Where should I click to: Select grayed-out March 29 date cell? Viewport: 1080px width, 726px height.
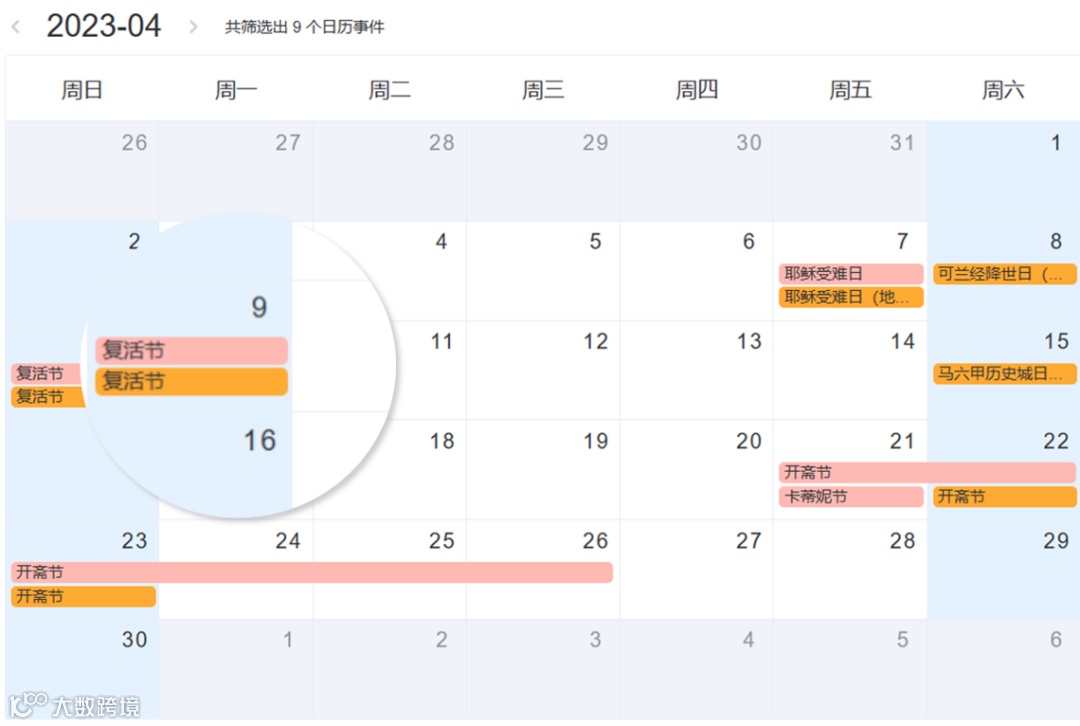point(543,171)
